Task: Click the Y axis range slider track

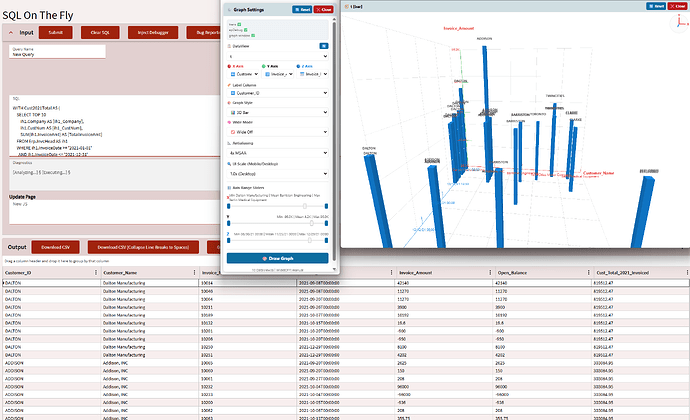Action: tap(277, 223)
